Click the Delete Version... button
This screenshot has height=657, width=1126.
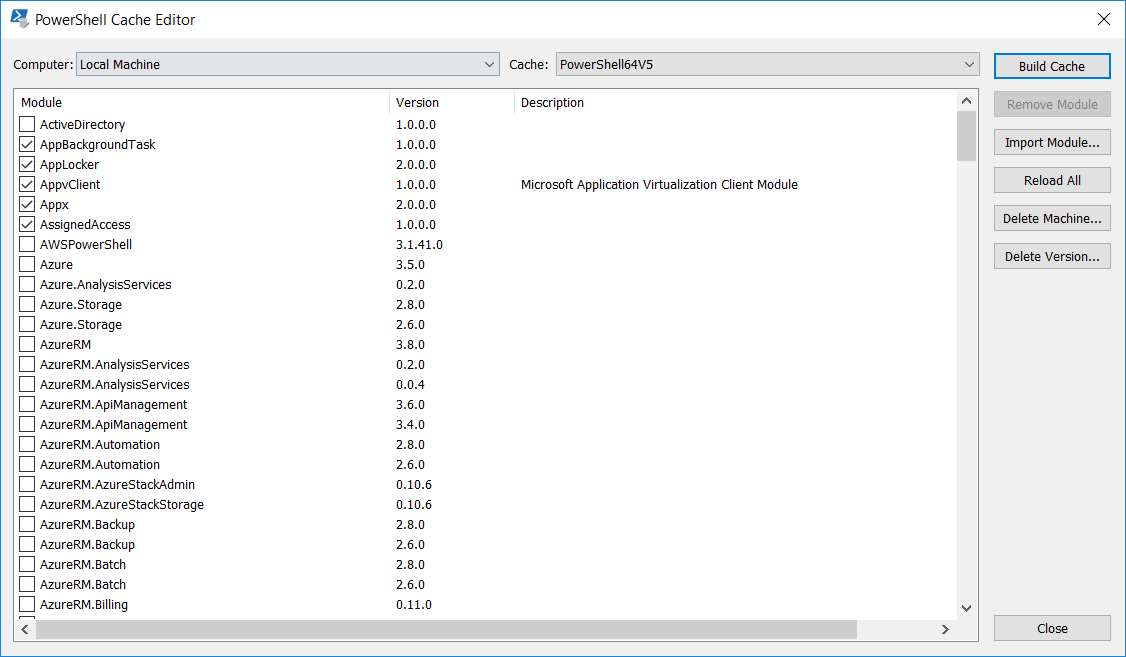coord(1052,256)
